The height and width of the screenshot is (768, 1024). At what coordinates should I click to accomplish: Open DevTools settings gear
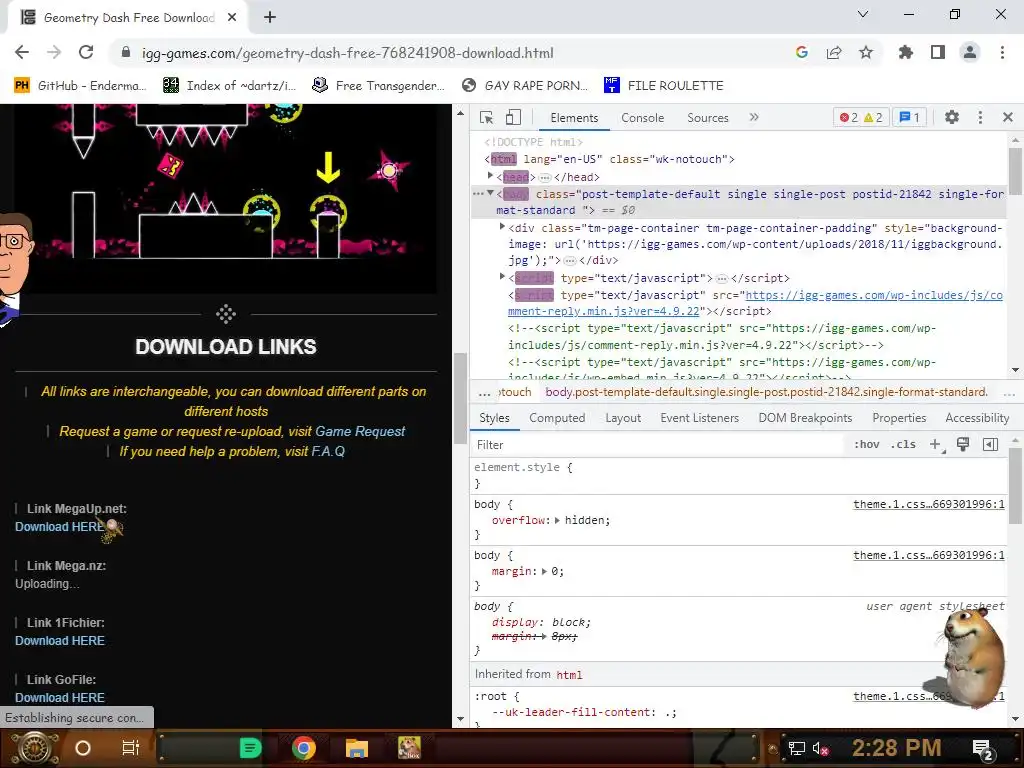coord(952,118)
